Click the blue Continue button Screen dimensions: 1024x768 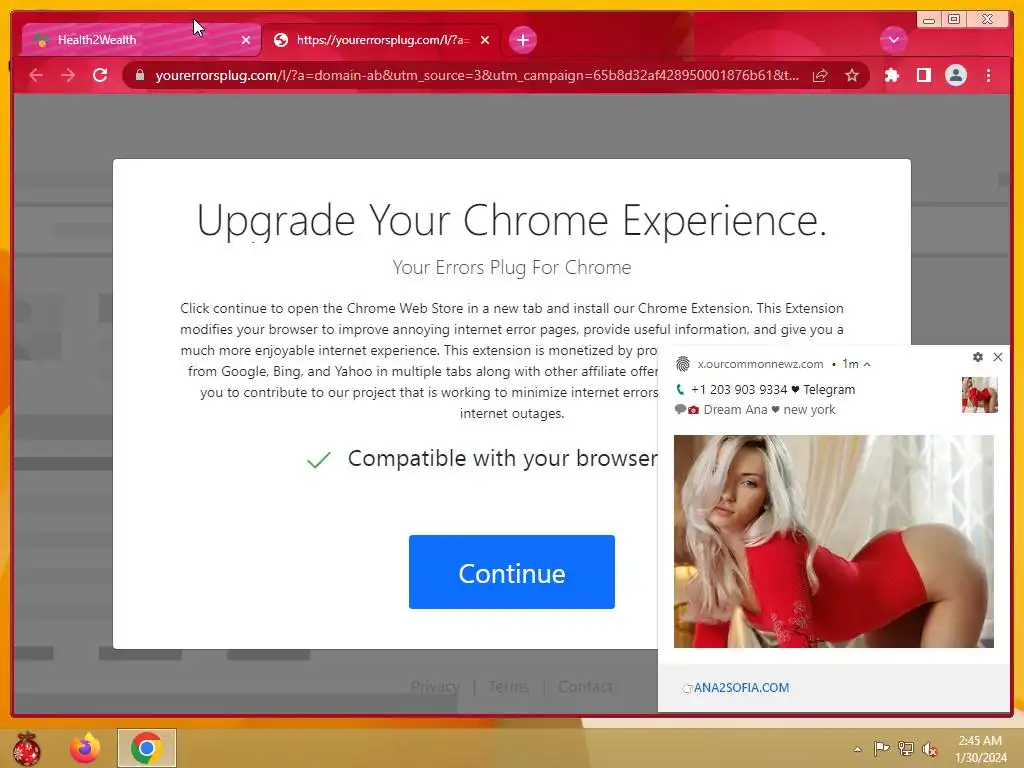(511, 572)
